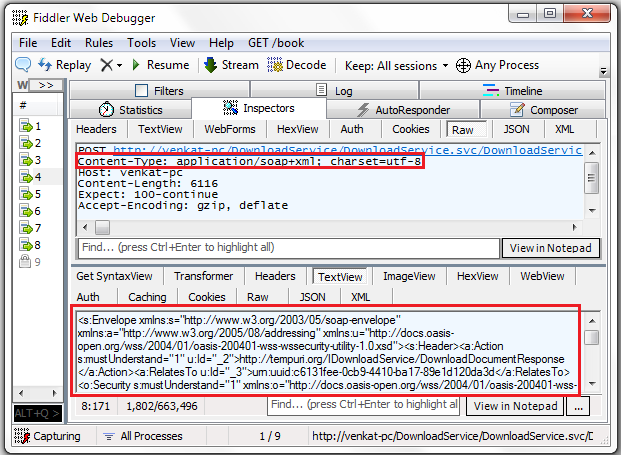621x455 pixels.
Task: Click the Replay toolbar button
Action: (65, 65)
